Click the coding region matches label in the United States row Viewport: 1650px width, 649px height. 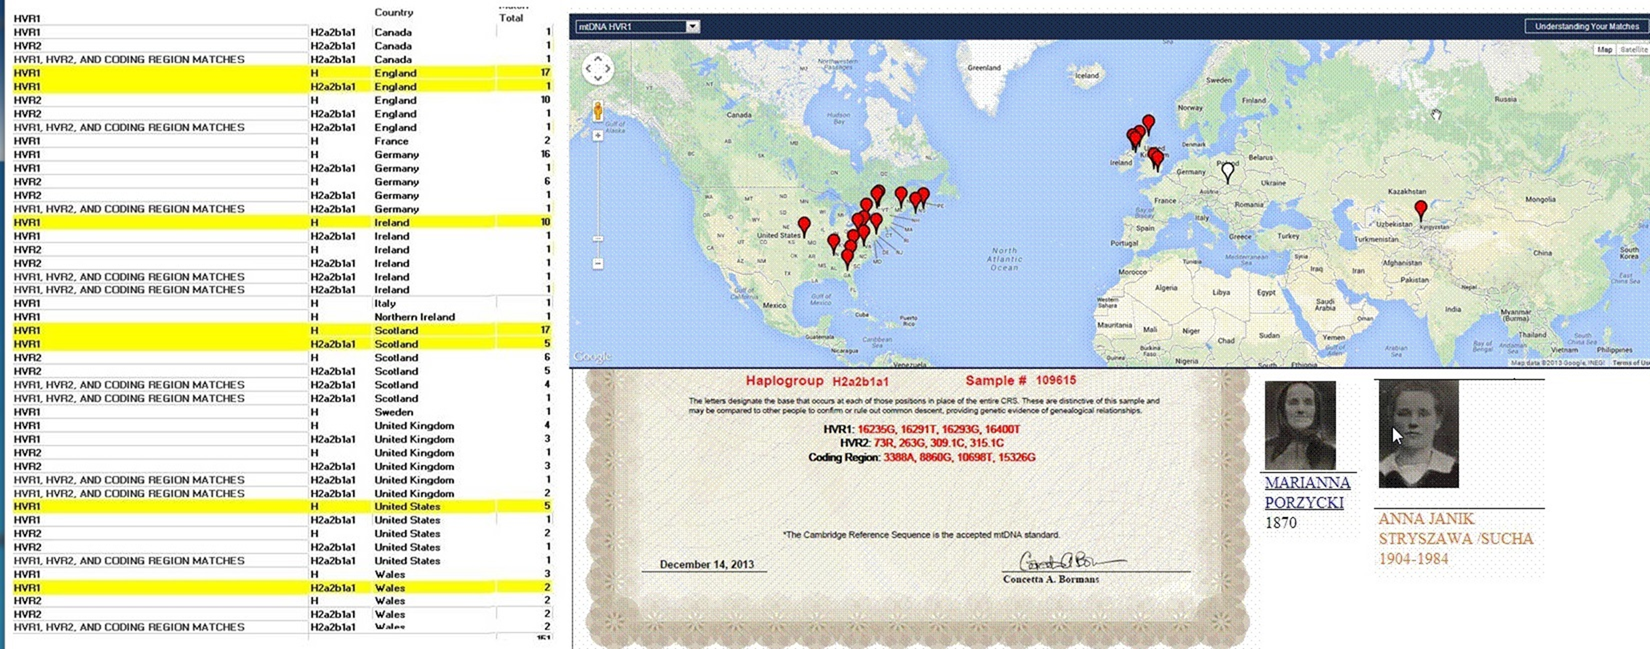tap(129, 561)
